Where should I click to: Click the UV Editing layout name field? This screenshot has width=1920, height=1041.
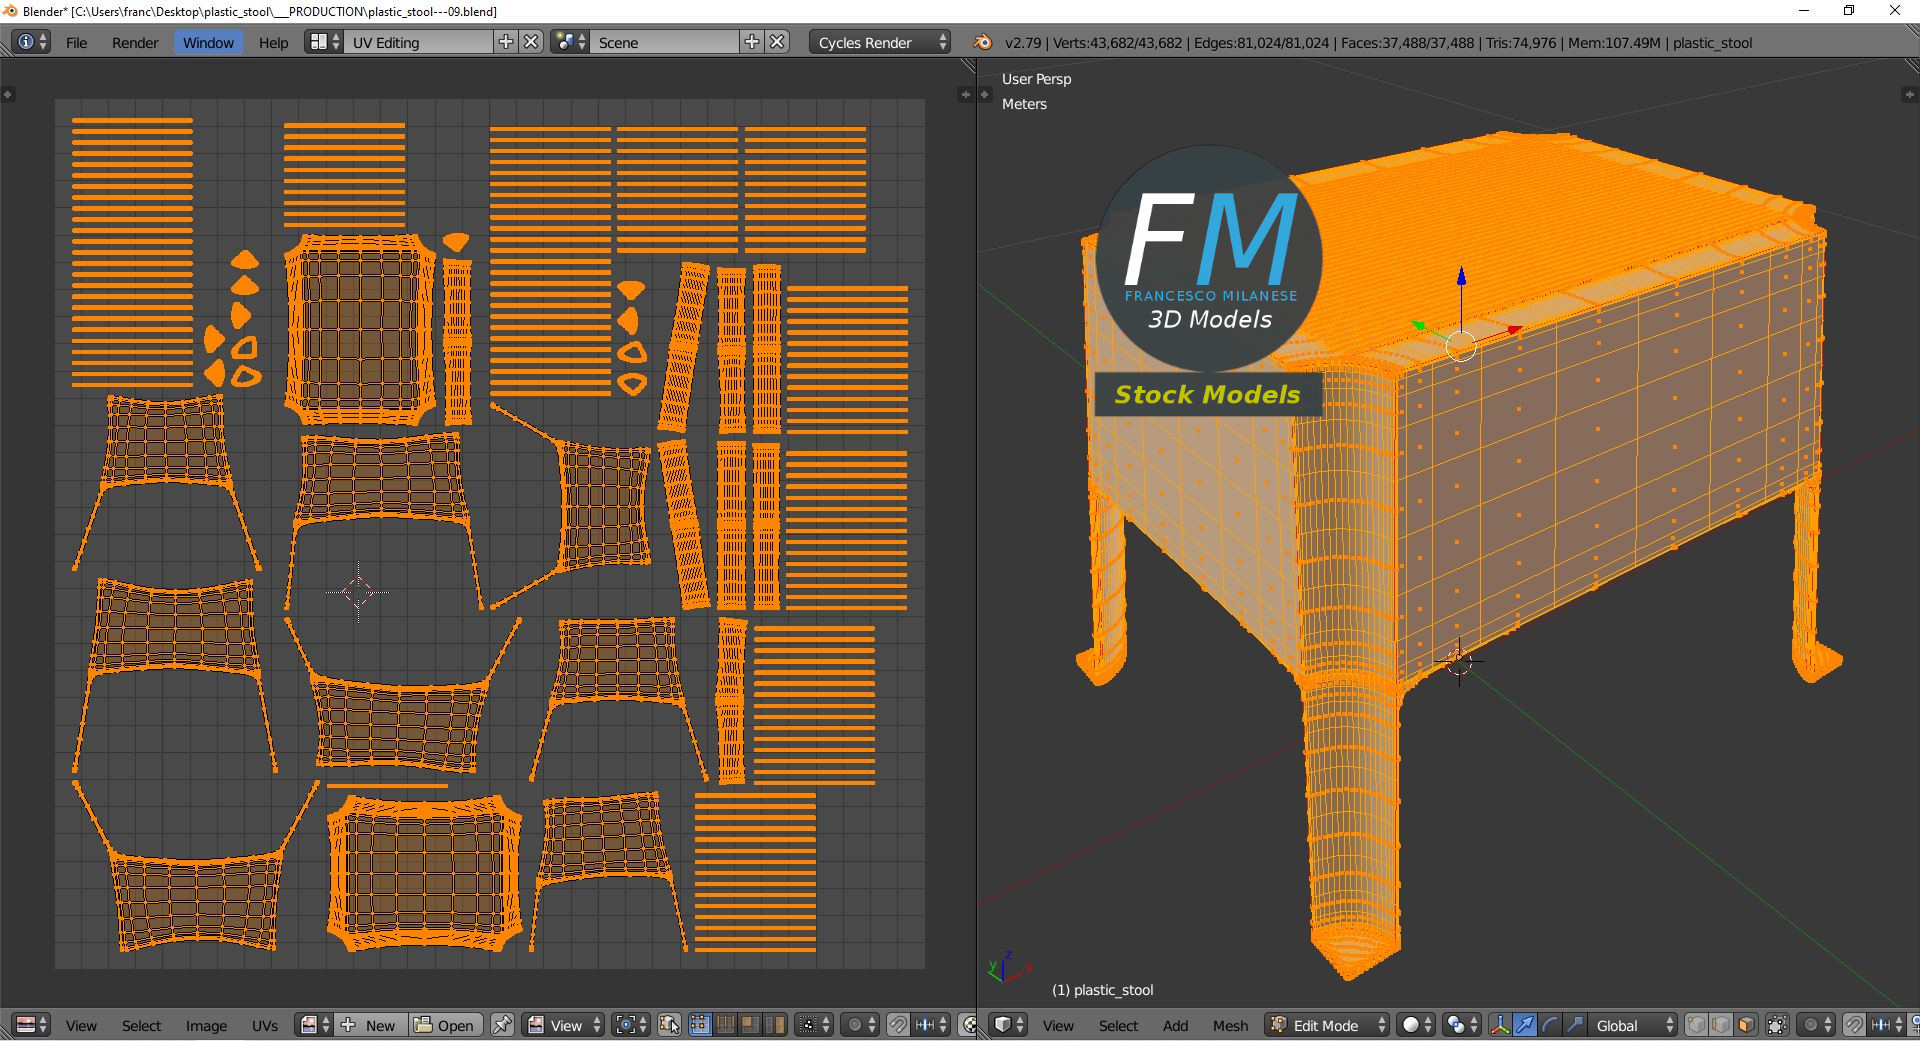(418, 42)
